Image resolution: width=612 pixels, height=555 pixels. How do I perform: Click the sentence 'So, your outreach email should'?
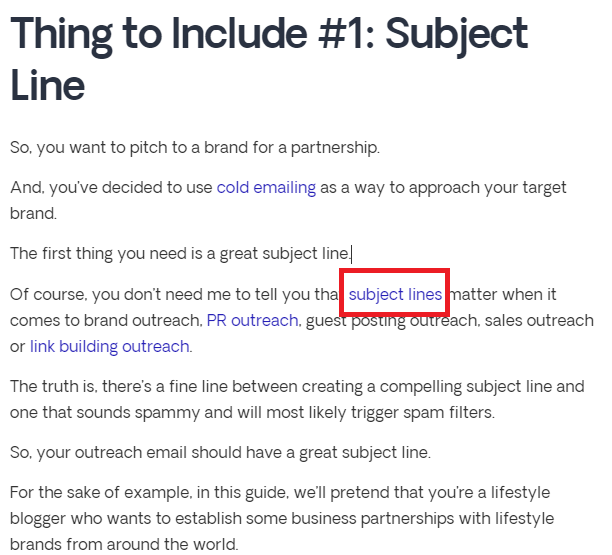220,453
